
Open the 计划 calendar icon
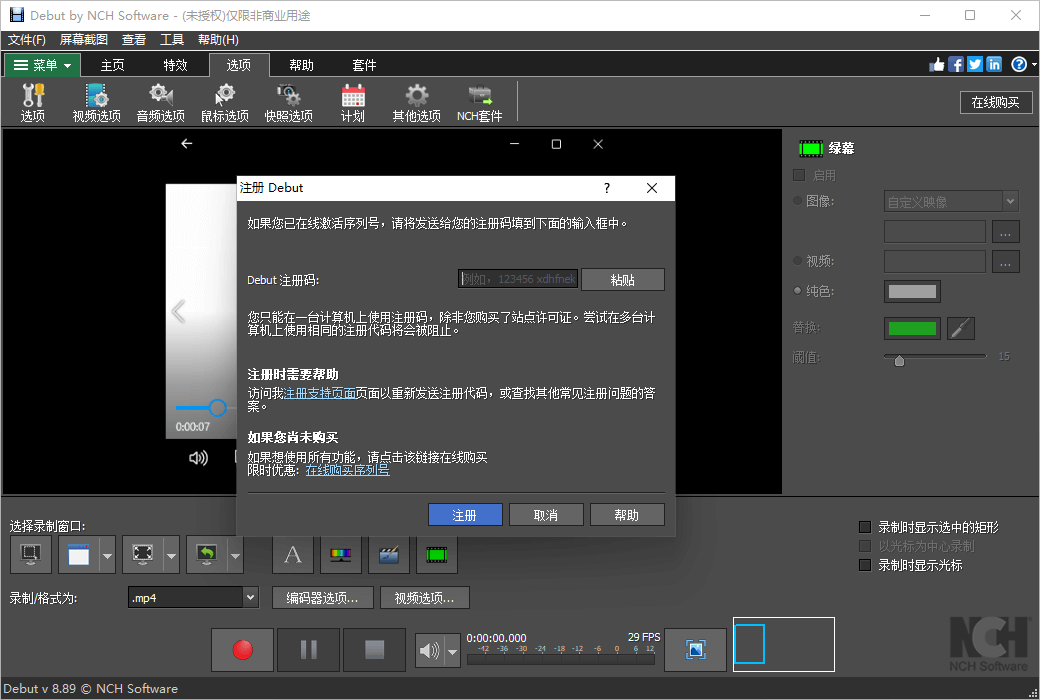click(353, 103)
